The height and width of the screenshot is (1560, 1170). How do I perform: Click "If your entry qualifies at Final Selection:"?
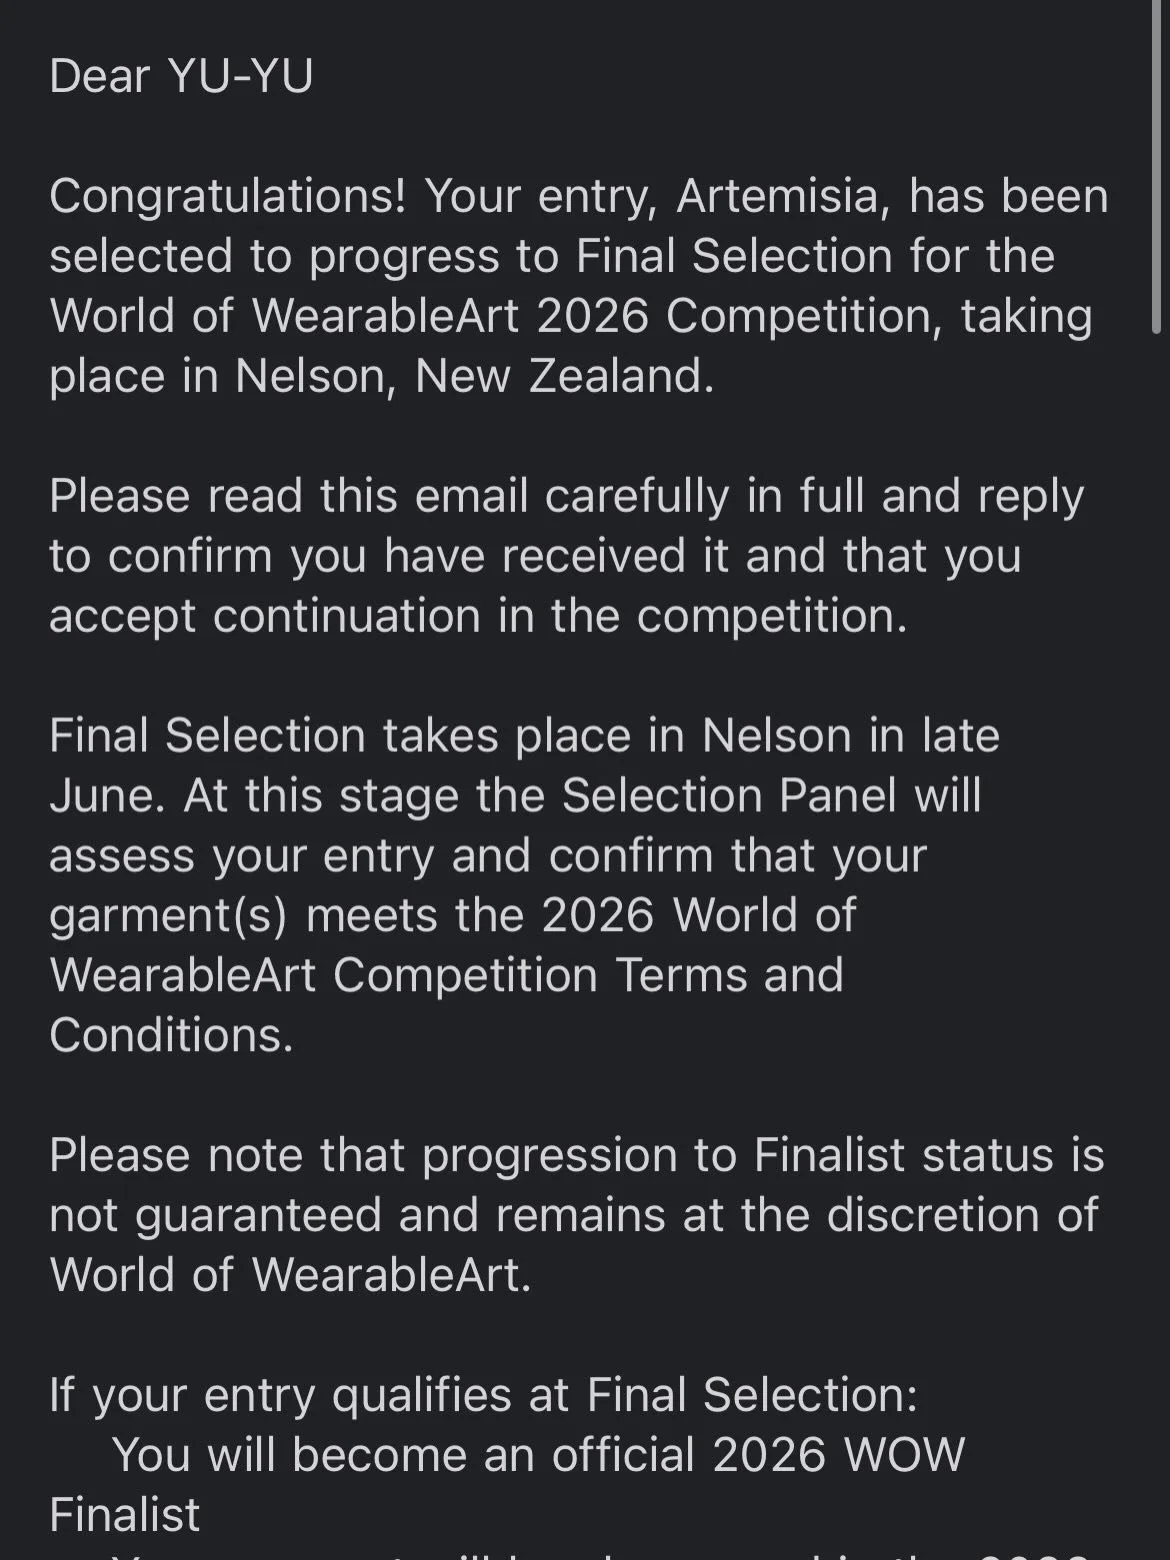(483, 1397)
